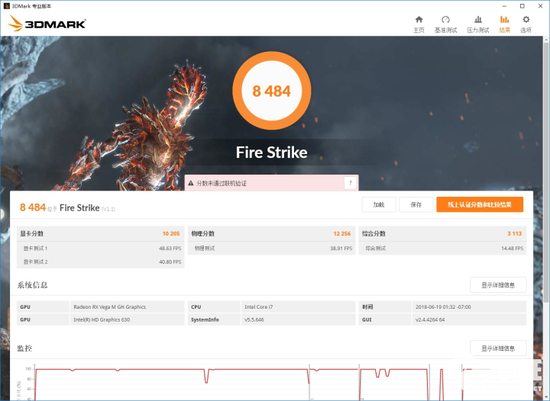Select the graphics score value 10 205
This screenshot has height=401, width=550.
pyautogui.click(x=171, y=234)
